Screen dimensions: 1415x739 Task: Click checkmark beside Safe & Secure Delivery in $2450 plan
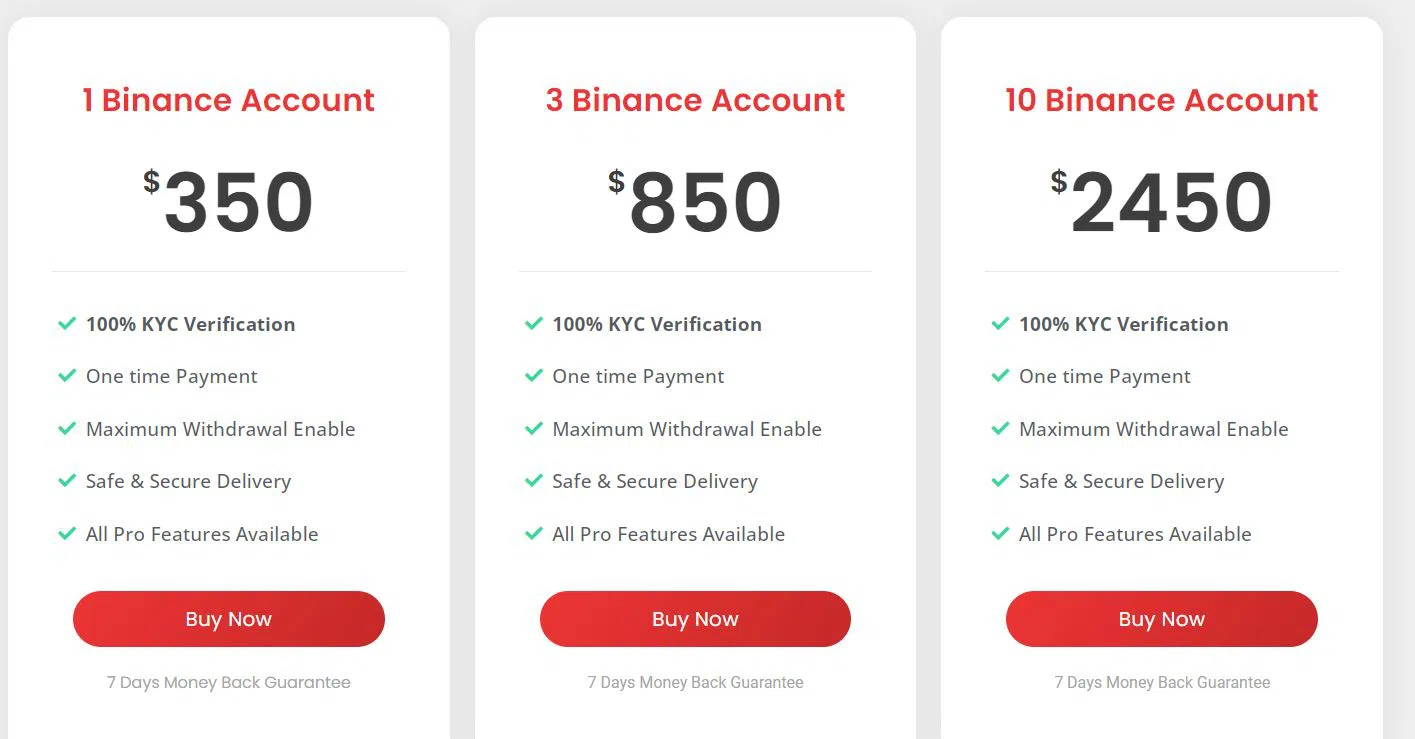tap(1000, 481)
